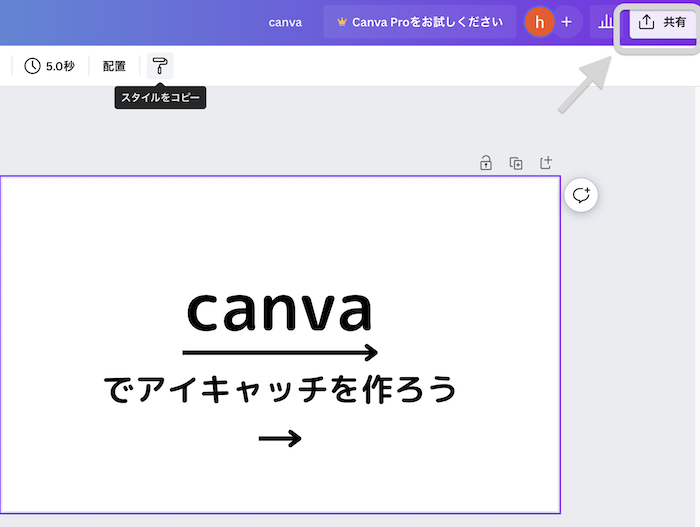
Task: Open the 5.0秒 page timing control
Action: click(50, 66)
